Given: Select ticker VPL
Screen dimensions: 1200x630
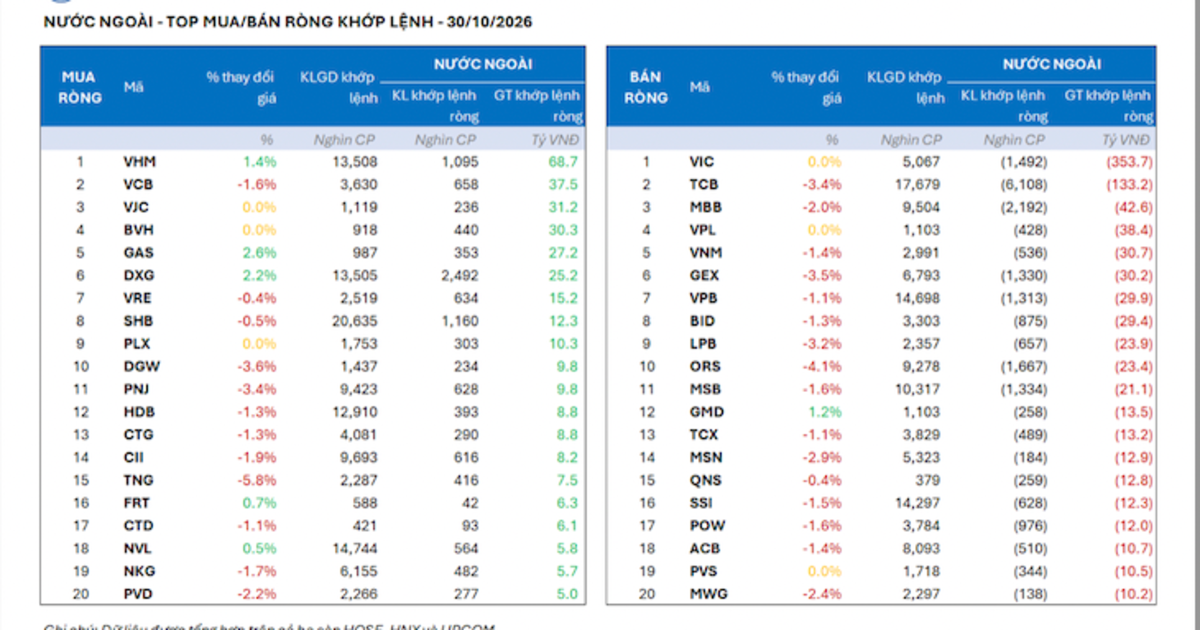Looking at the screenshot, I should tap(704, 229).
